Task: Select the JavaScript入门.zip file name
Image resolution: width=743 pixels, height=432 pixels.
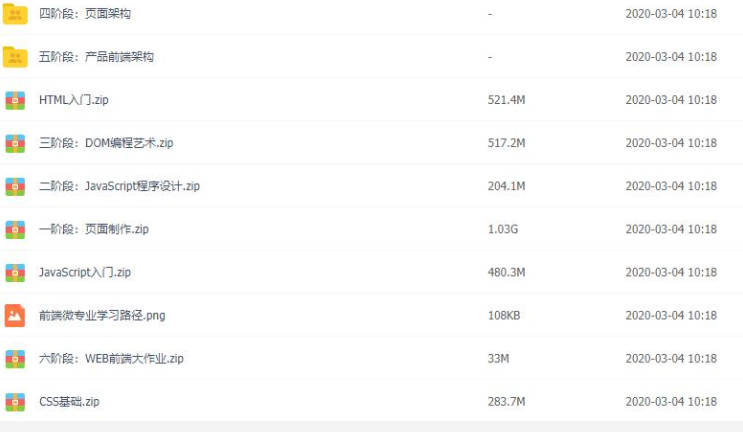Action: [85, 272]
